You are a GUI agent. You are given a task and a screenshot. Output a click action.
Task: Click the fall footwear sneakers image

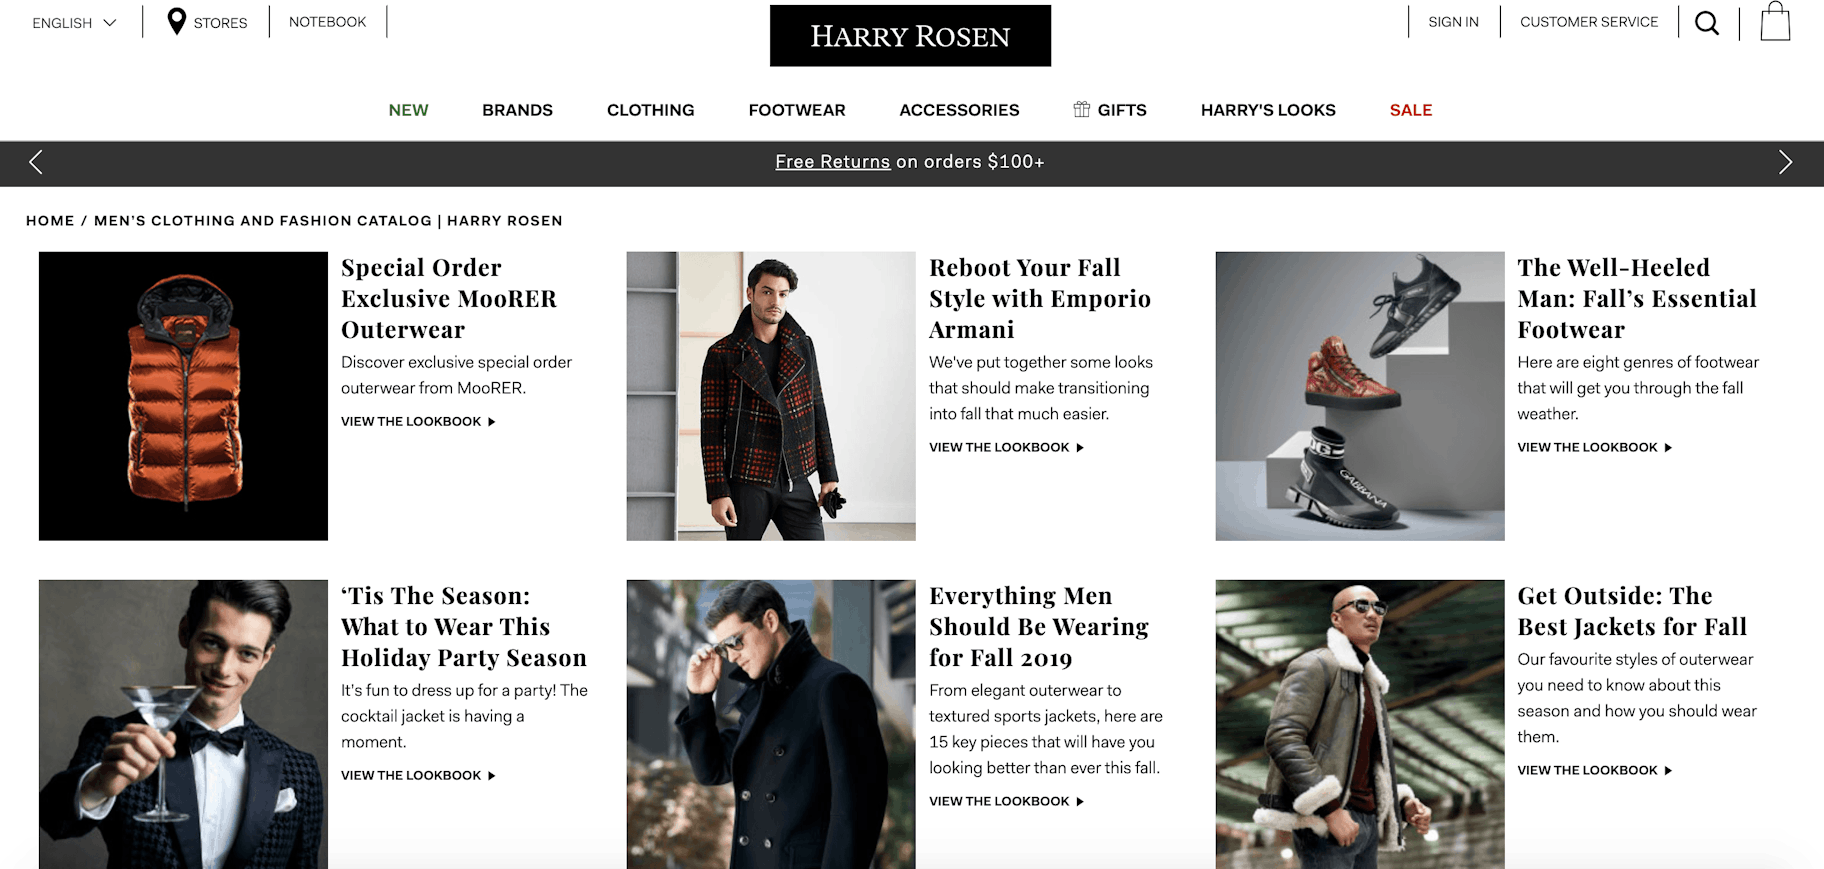pyautogui.click(x=1359, y=396)
